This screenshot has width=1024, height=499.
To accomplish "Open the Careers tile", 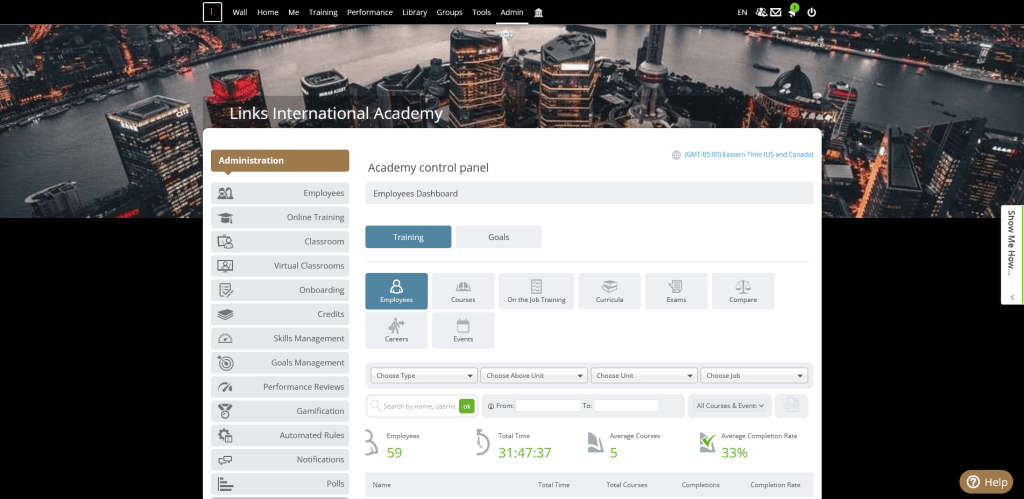I will 396,330.
